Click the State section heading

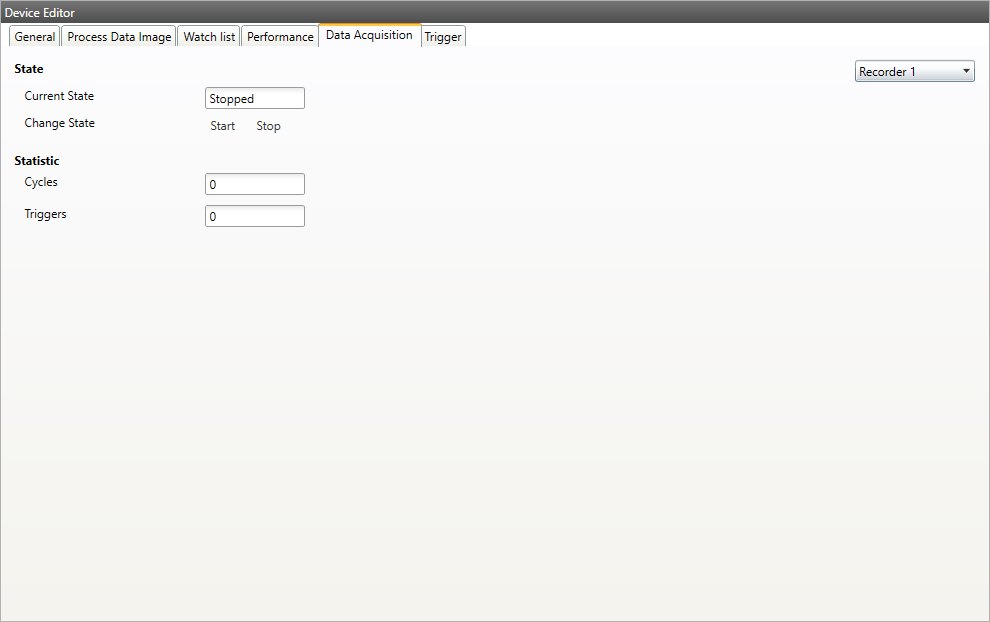[x=29, y=68]
